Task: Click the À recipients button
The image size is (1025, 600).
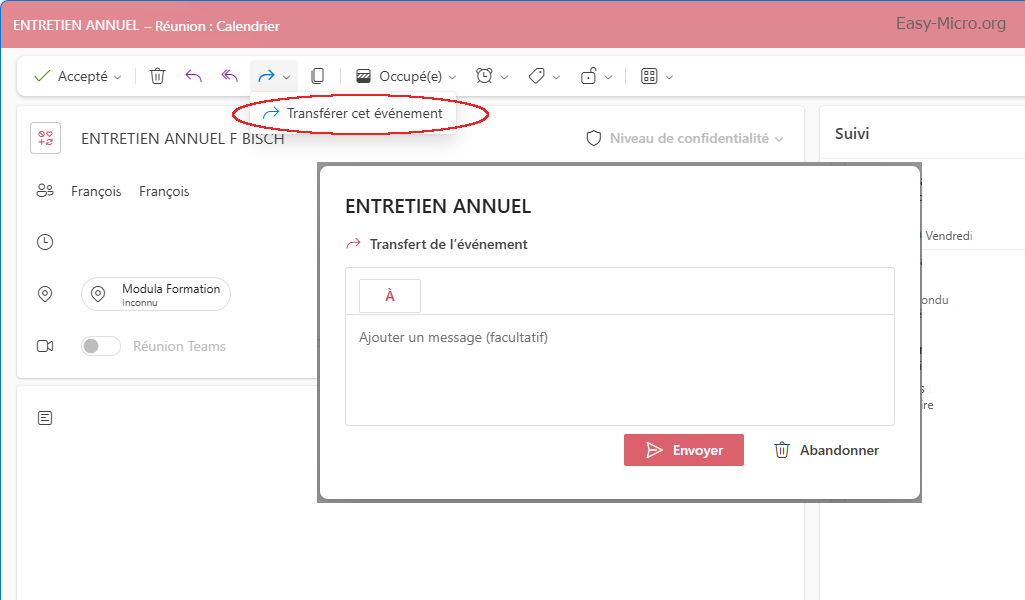Action: 390,296
